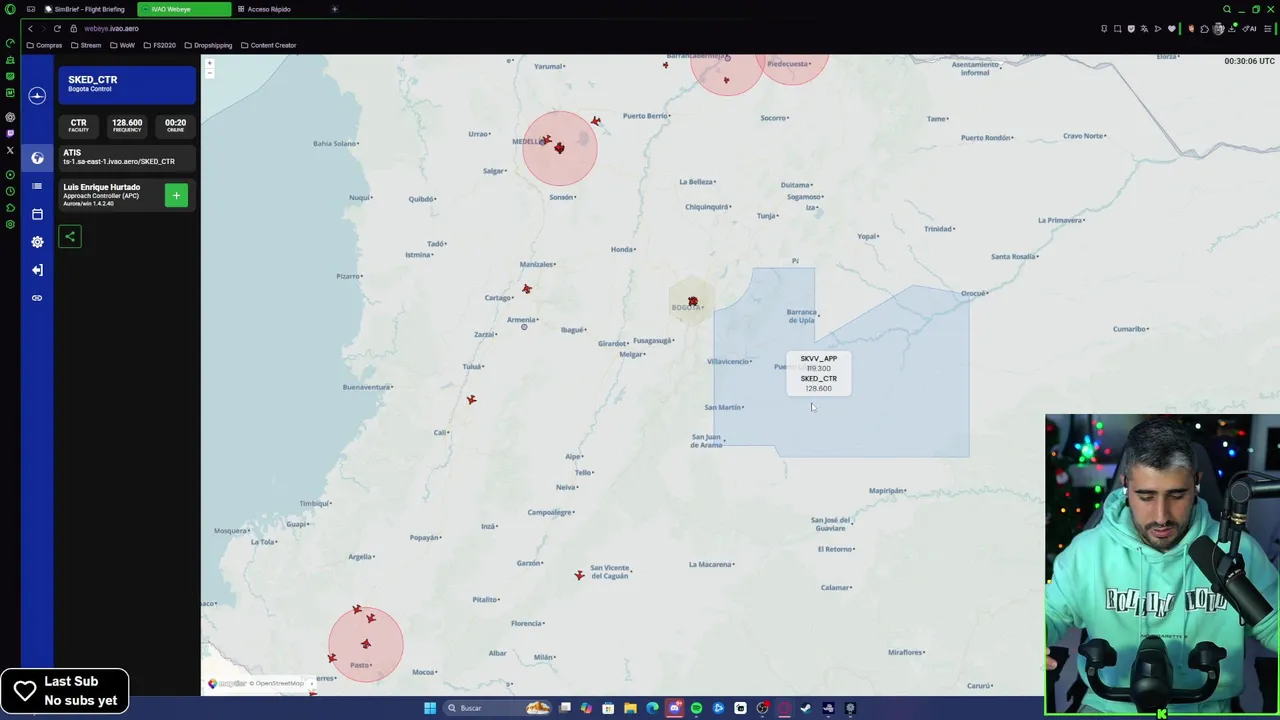This screenshot has width=1280, height=720.
Task: Open the AI assistant toolbar button
Action: tap(1250, 28)
